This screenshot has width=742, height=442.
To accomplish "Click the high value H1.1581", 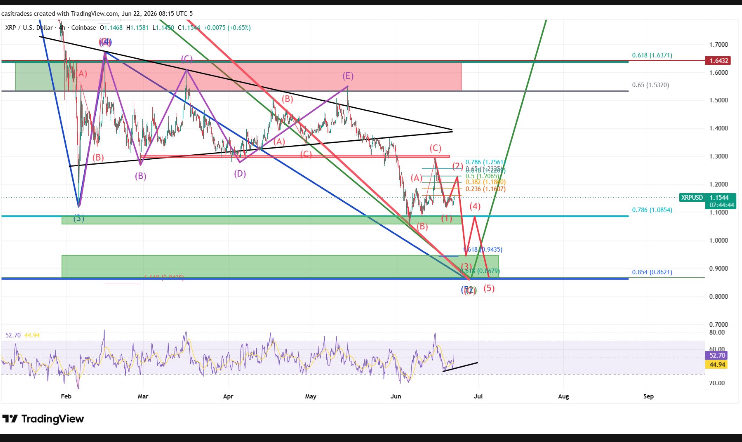I will click(137, 28).
